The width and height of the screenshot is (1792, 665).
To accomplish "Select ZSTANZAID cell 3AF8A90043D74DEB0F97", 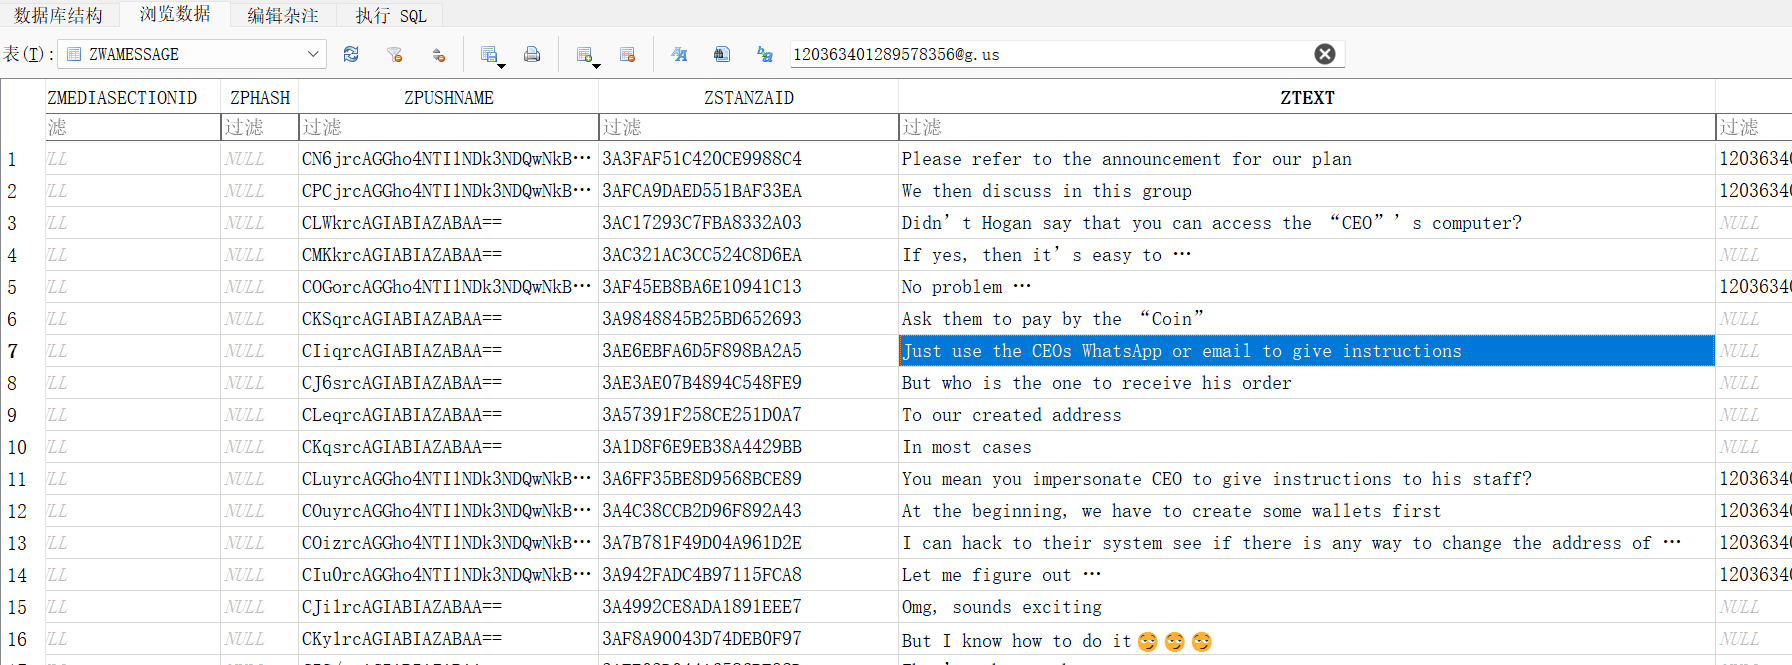I will pyautogui.click(x=749, y=639).
